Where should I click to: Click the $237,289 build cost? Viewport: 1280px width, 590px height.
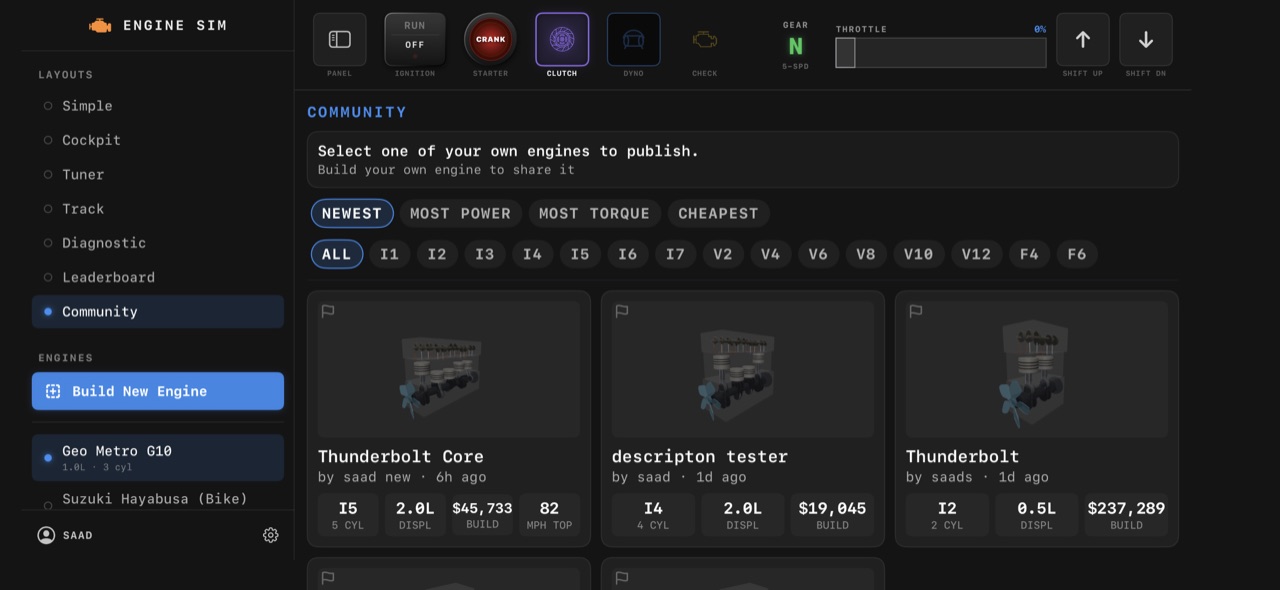[1126, 515]
